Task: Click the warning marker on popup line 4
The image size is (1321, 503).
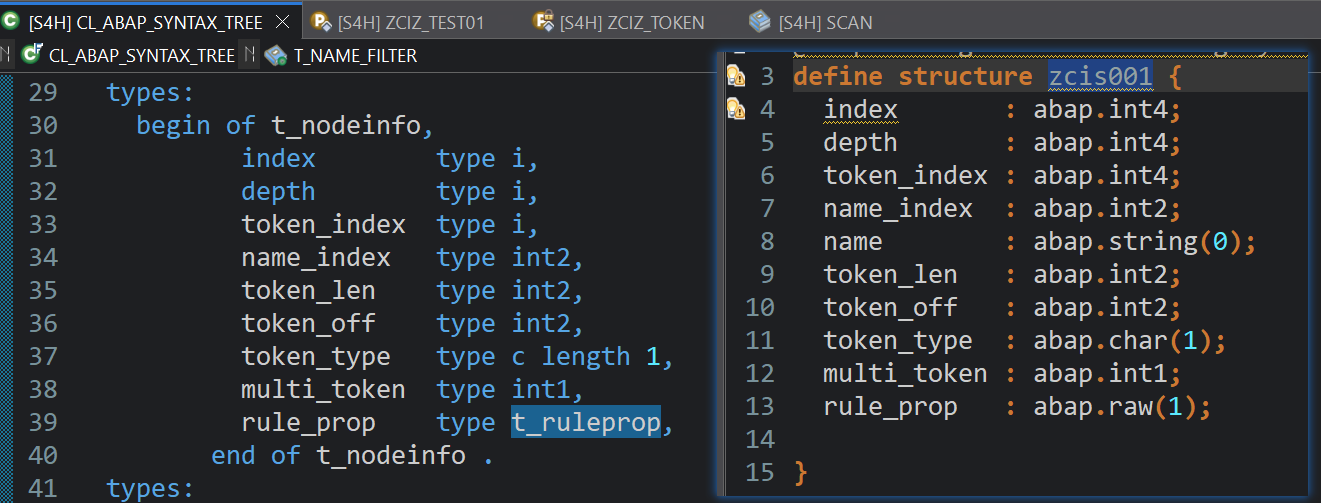Action: point(736,108)
